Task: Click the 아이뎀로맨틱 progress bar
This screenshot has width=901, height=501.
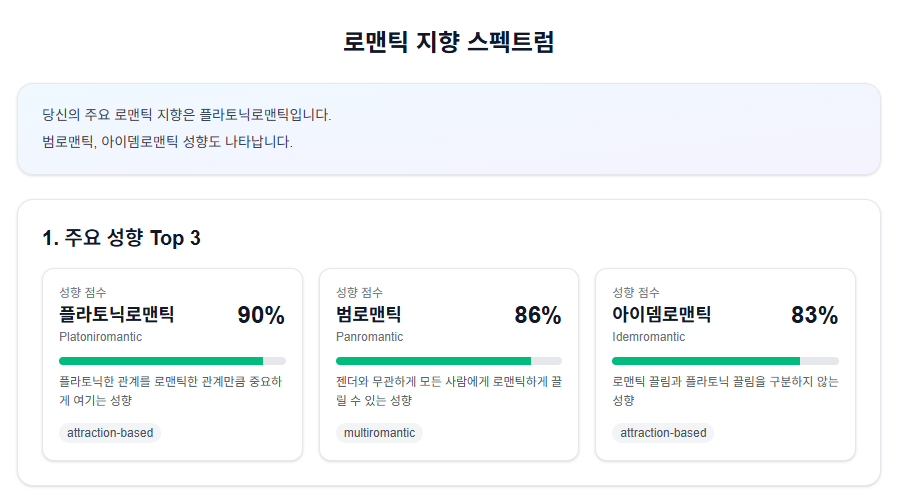Action: 725,361
